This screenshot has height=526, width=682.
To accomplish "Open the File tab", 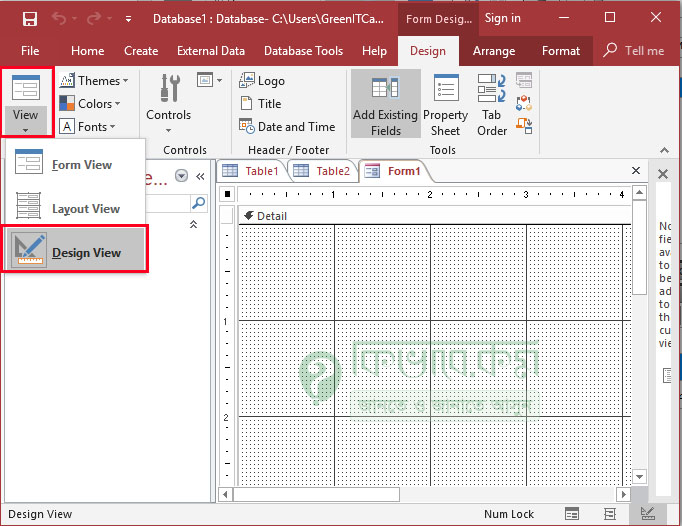I will pos(30,51).
